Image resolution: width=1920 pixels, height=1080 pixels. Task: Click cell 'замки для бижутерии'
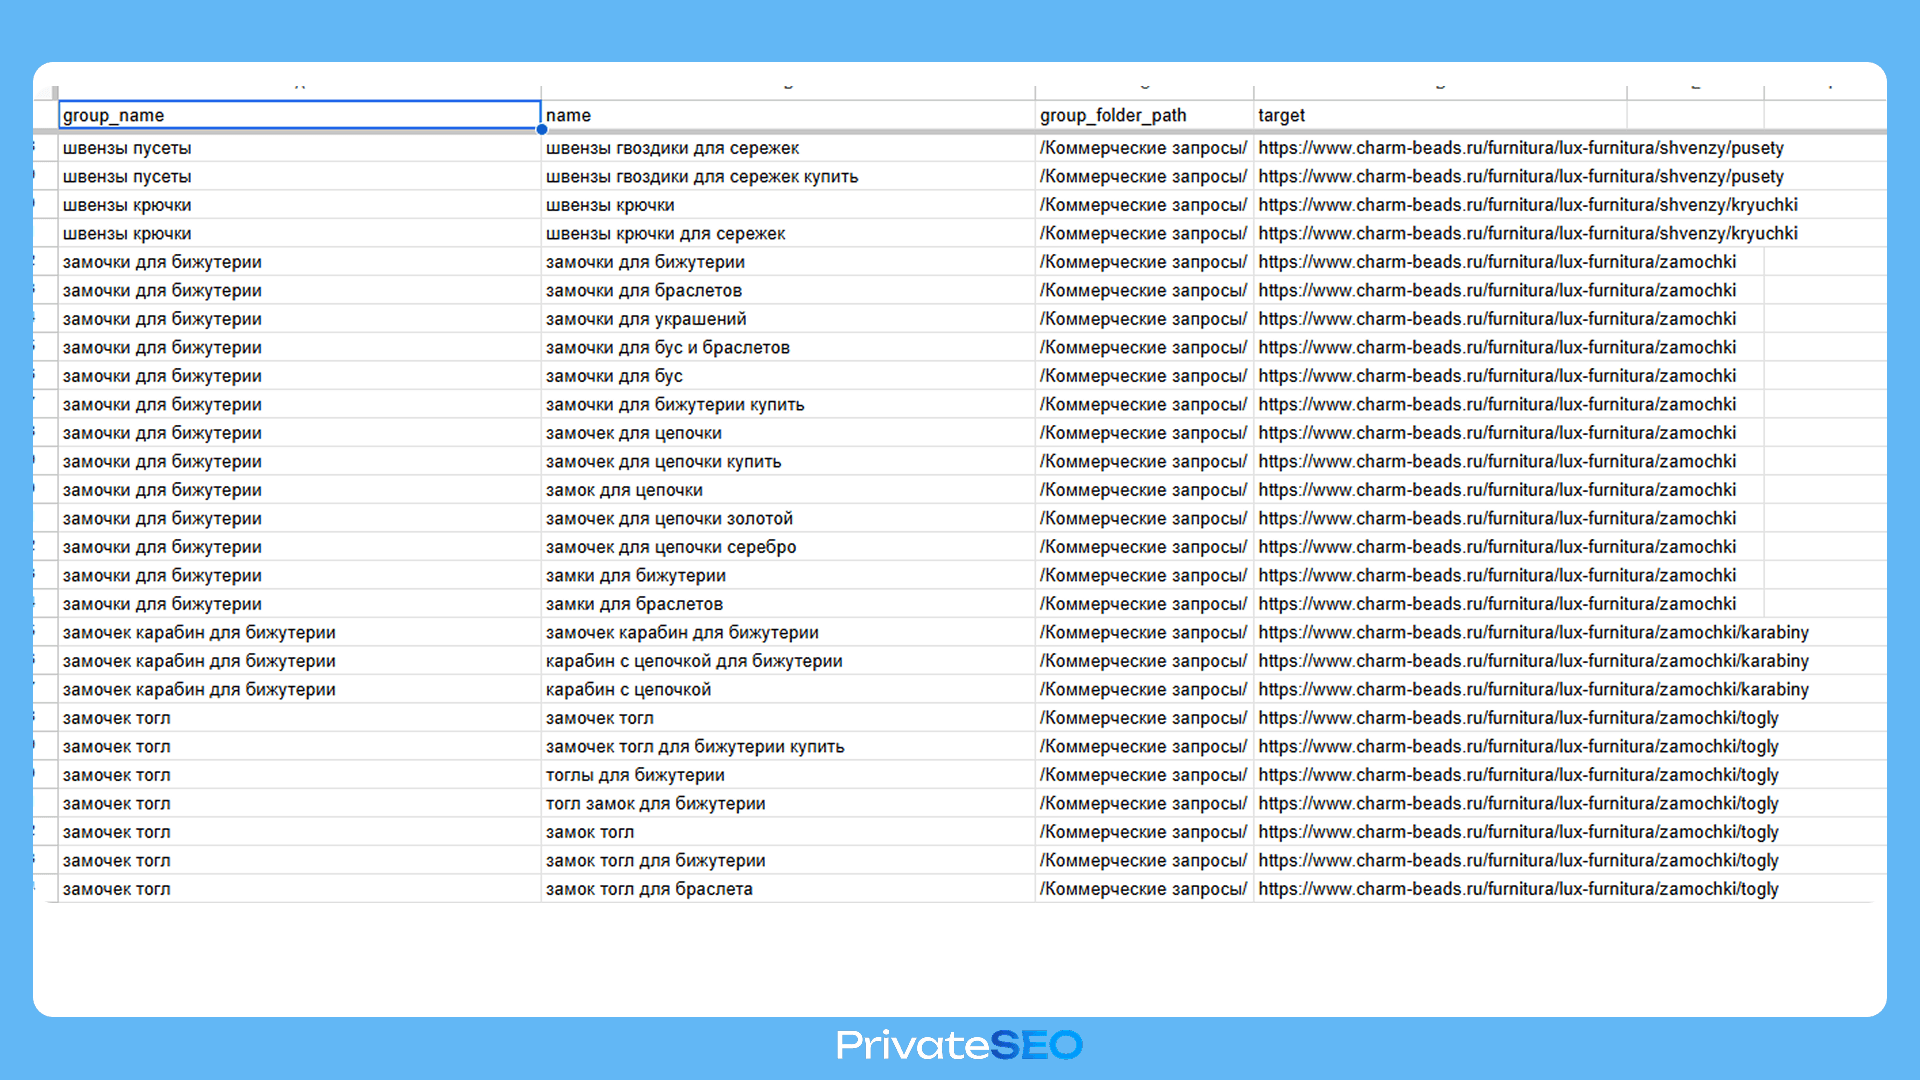pos(636,576)
